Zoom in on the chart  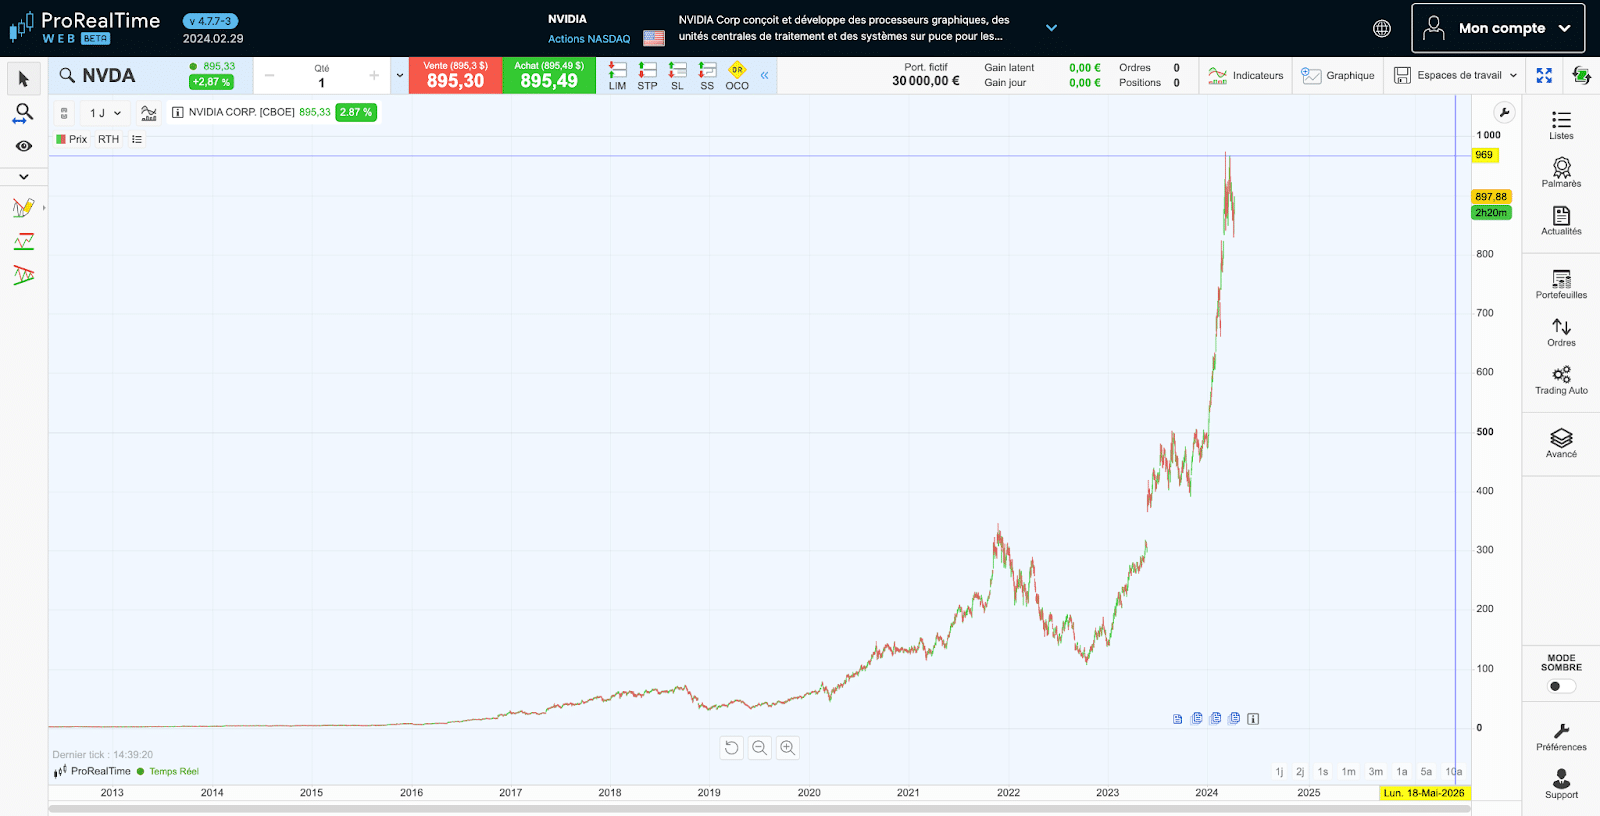[788, 748]
